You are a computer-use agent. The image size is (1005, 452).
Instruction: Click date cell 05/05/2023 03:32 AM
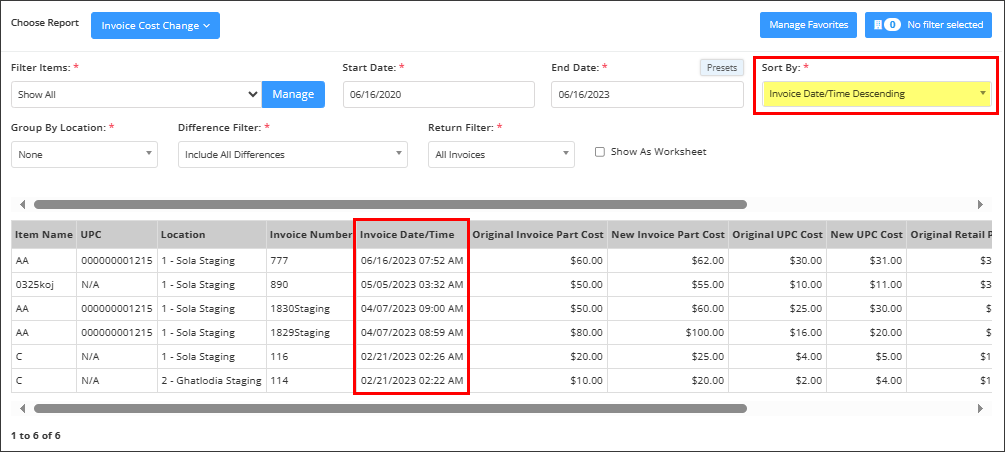(411, 285)
